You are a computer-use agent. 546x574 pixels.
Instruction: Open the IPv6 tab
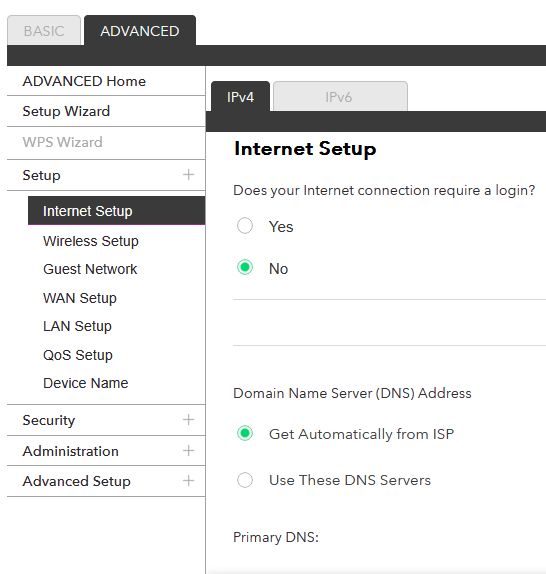point(340,96)
